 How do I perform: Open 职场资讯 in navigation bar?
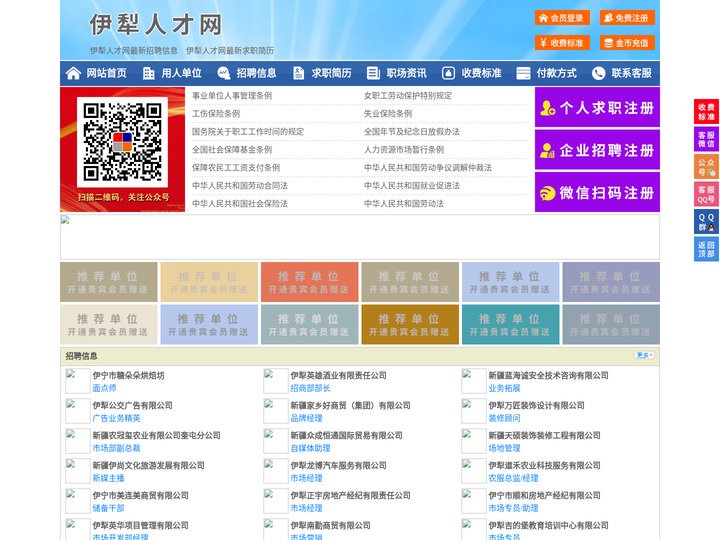(x=406, y=73)
